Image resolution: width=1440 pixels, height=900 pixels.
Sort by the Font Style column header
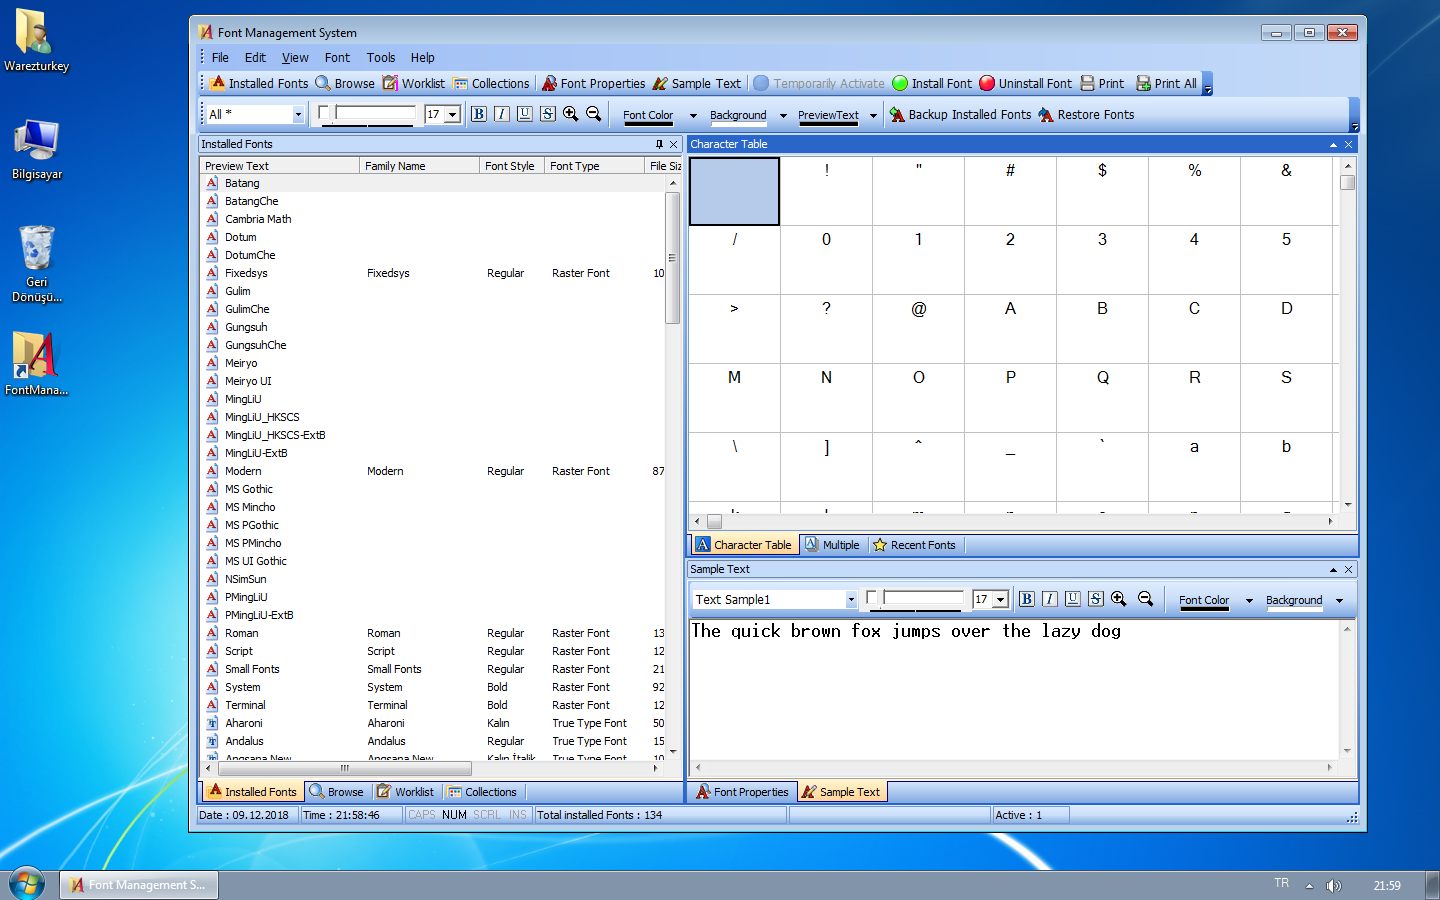coord(512,166)
